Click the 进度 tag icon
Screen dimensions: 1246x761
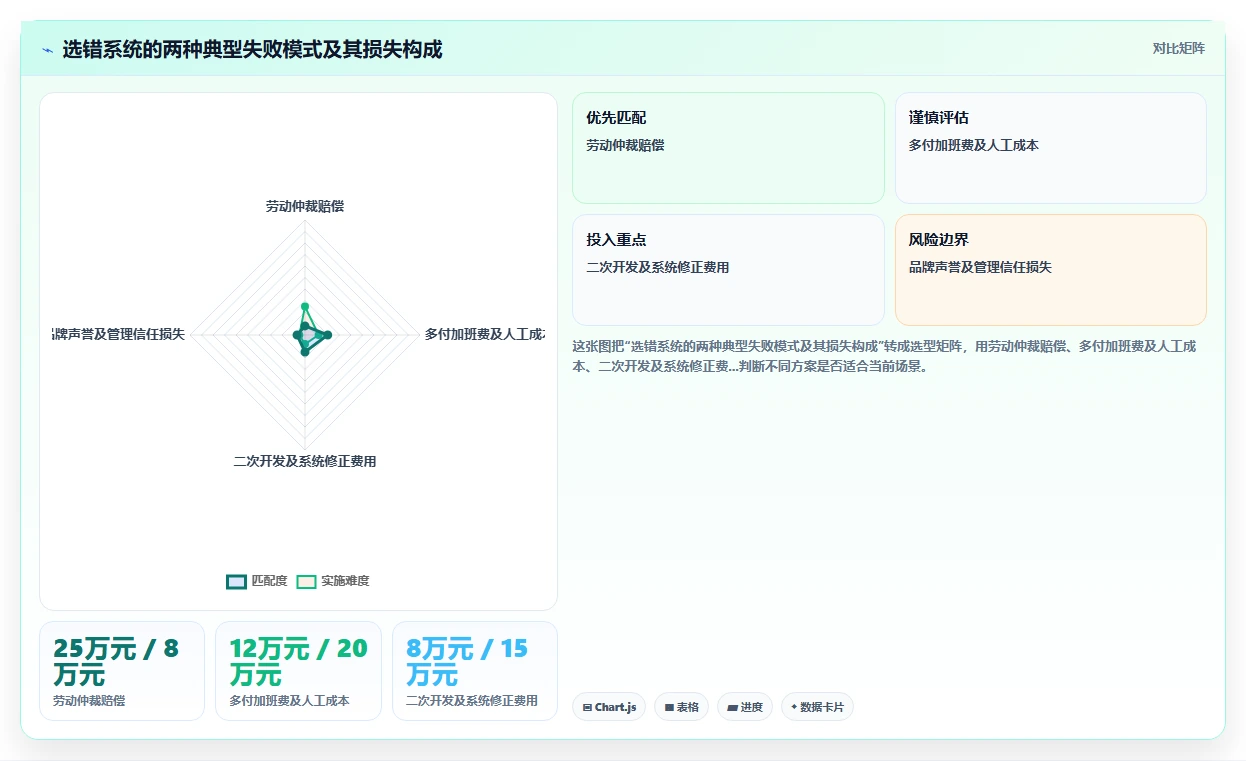click(x=732, y=707)
